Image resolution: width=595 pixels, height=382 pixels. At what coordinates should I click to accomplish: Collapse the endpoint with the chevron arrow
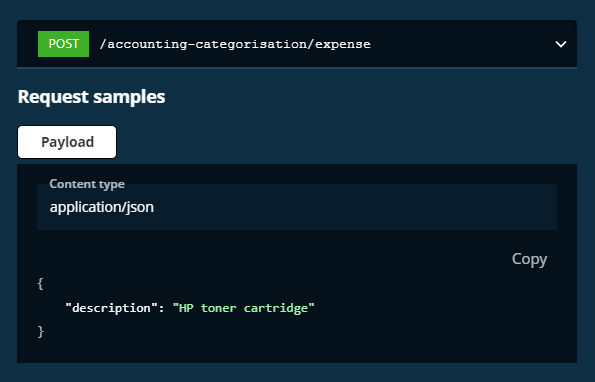click(561, 44)
